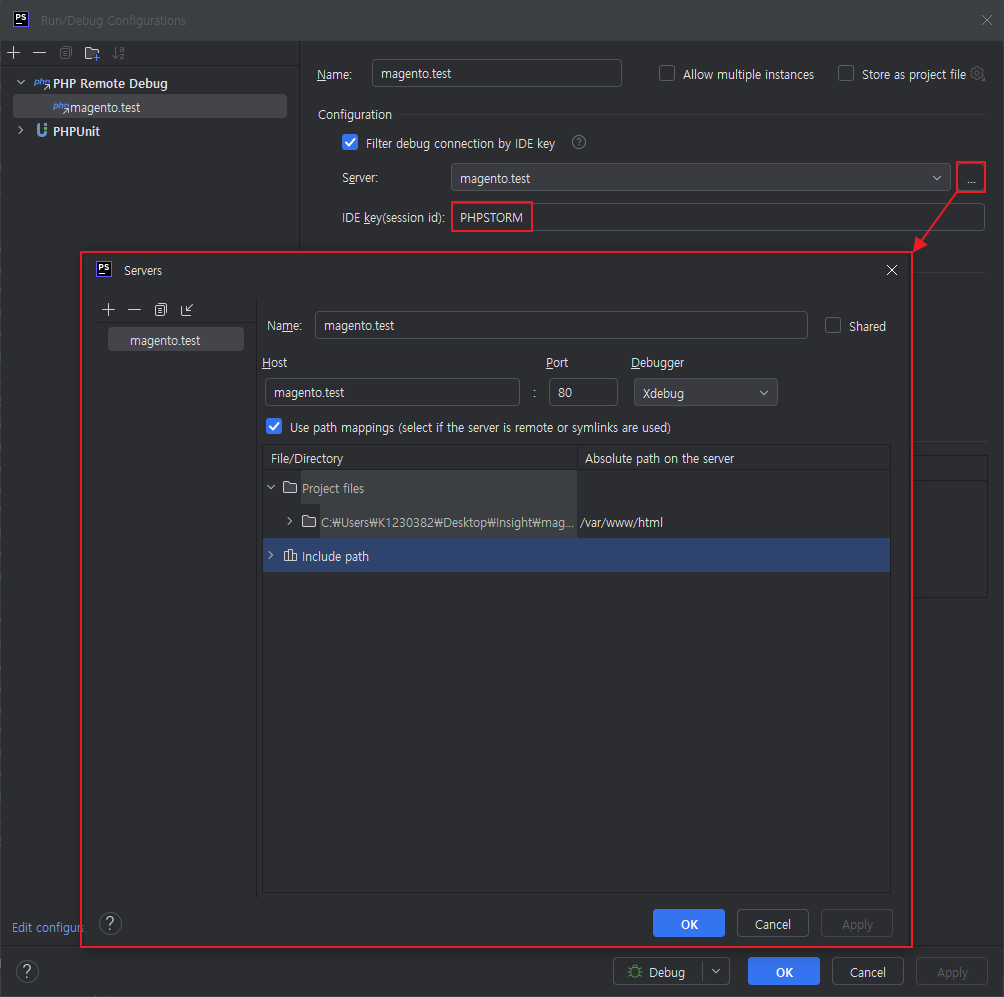Expand the C:\Users project folder node
This screenshot has height=997, width=1004.
pyautogui.click(x=289, y=521)
